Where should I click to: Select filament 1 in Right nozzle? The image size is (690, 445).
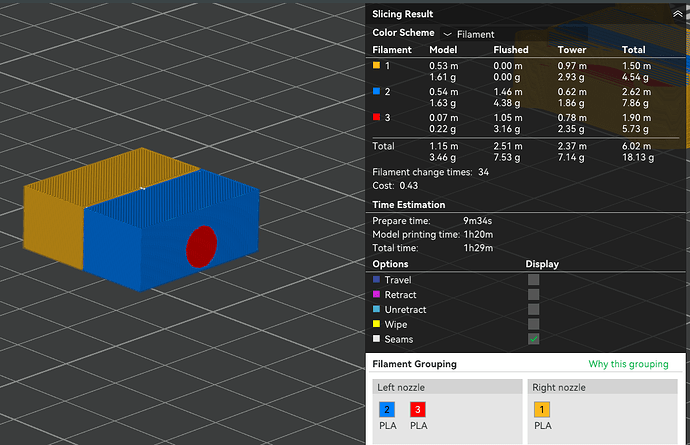(542, 409)
